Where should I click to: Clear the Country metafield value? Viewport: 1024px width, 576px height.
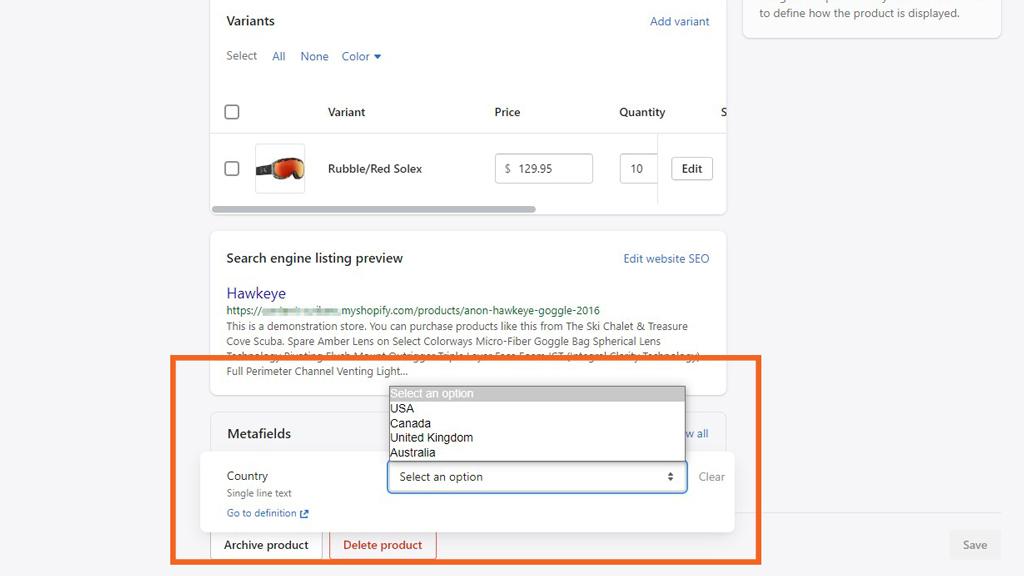(711, 477)
